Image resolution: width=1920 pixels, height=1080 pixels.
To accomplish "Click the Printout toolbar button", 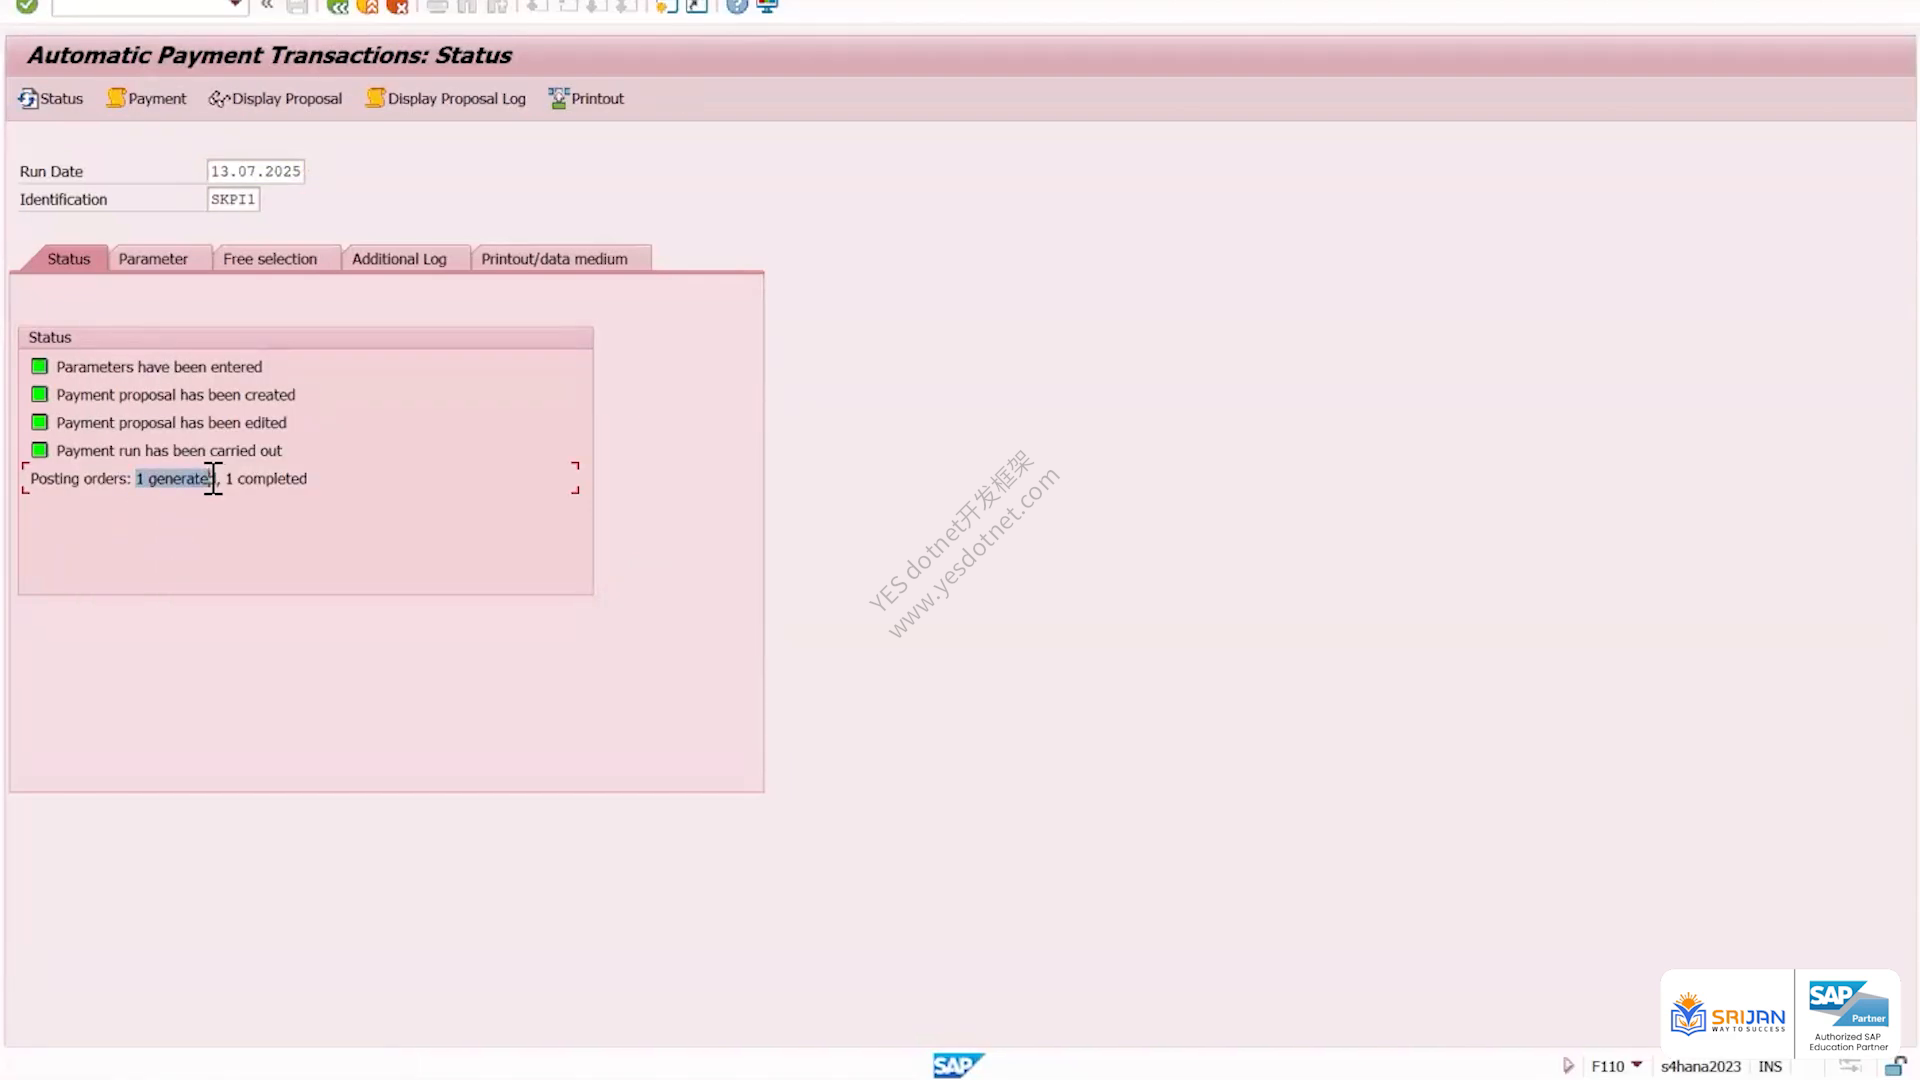I will [586, 98].
